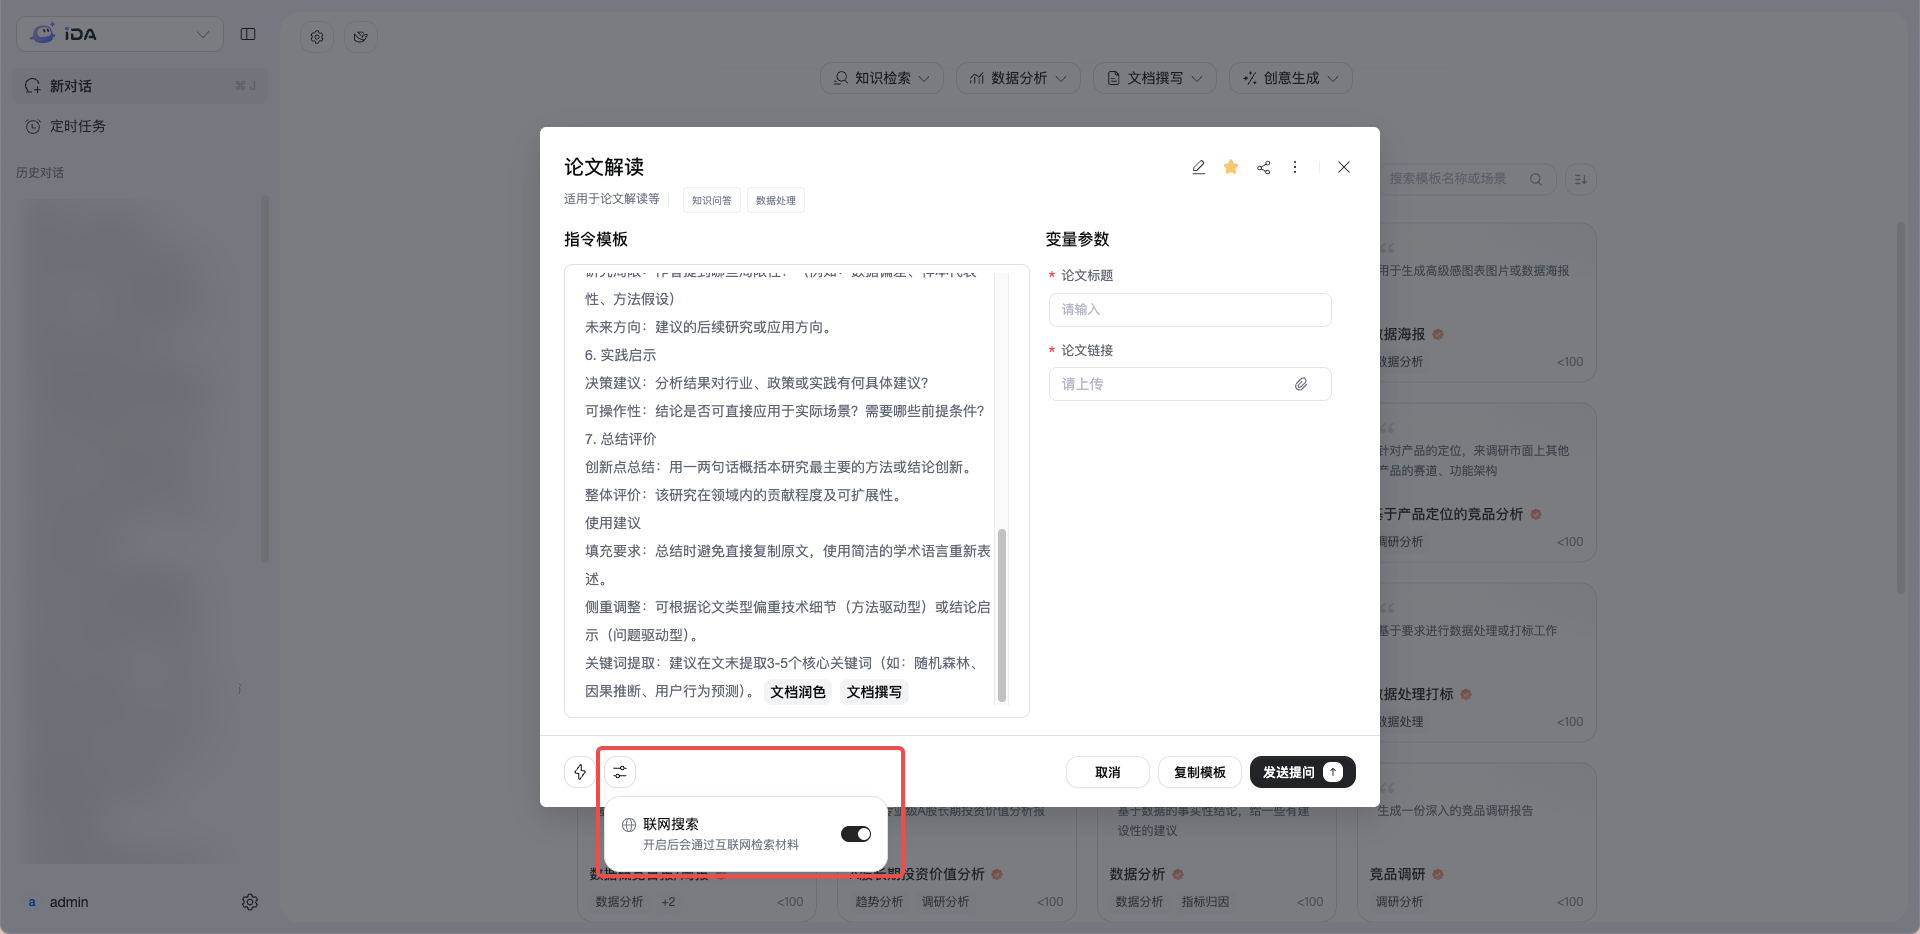Click the share icon in dialog header
1920x934 pixels.
(1264, 167)
